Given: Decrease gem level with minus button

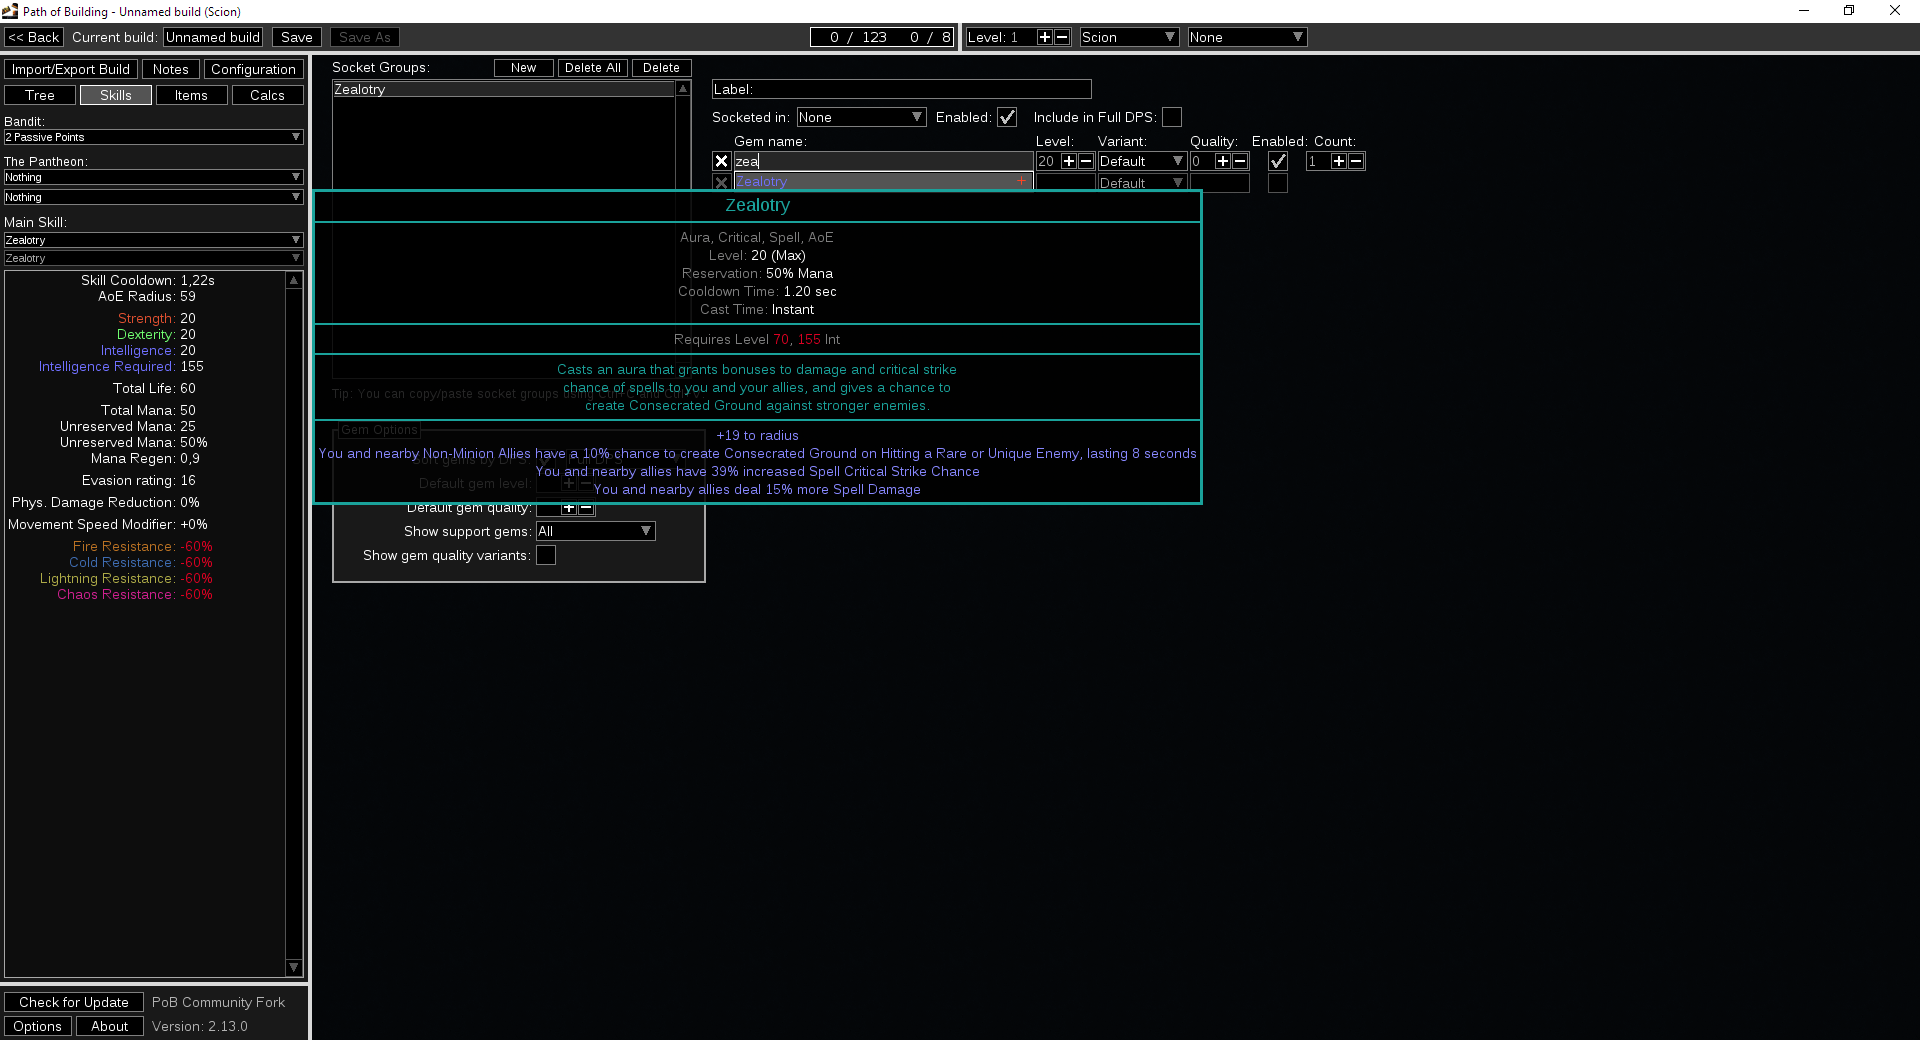Looking at the screenshot, I should click(x=1086, y=161).
